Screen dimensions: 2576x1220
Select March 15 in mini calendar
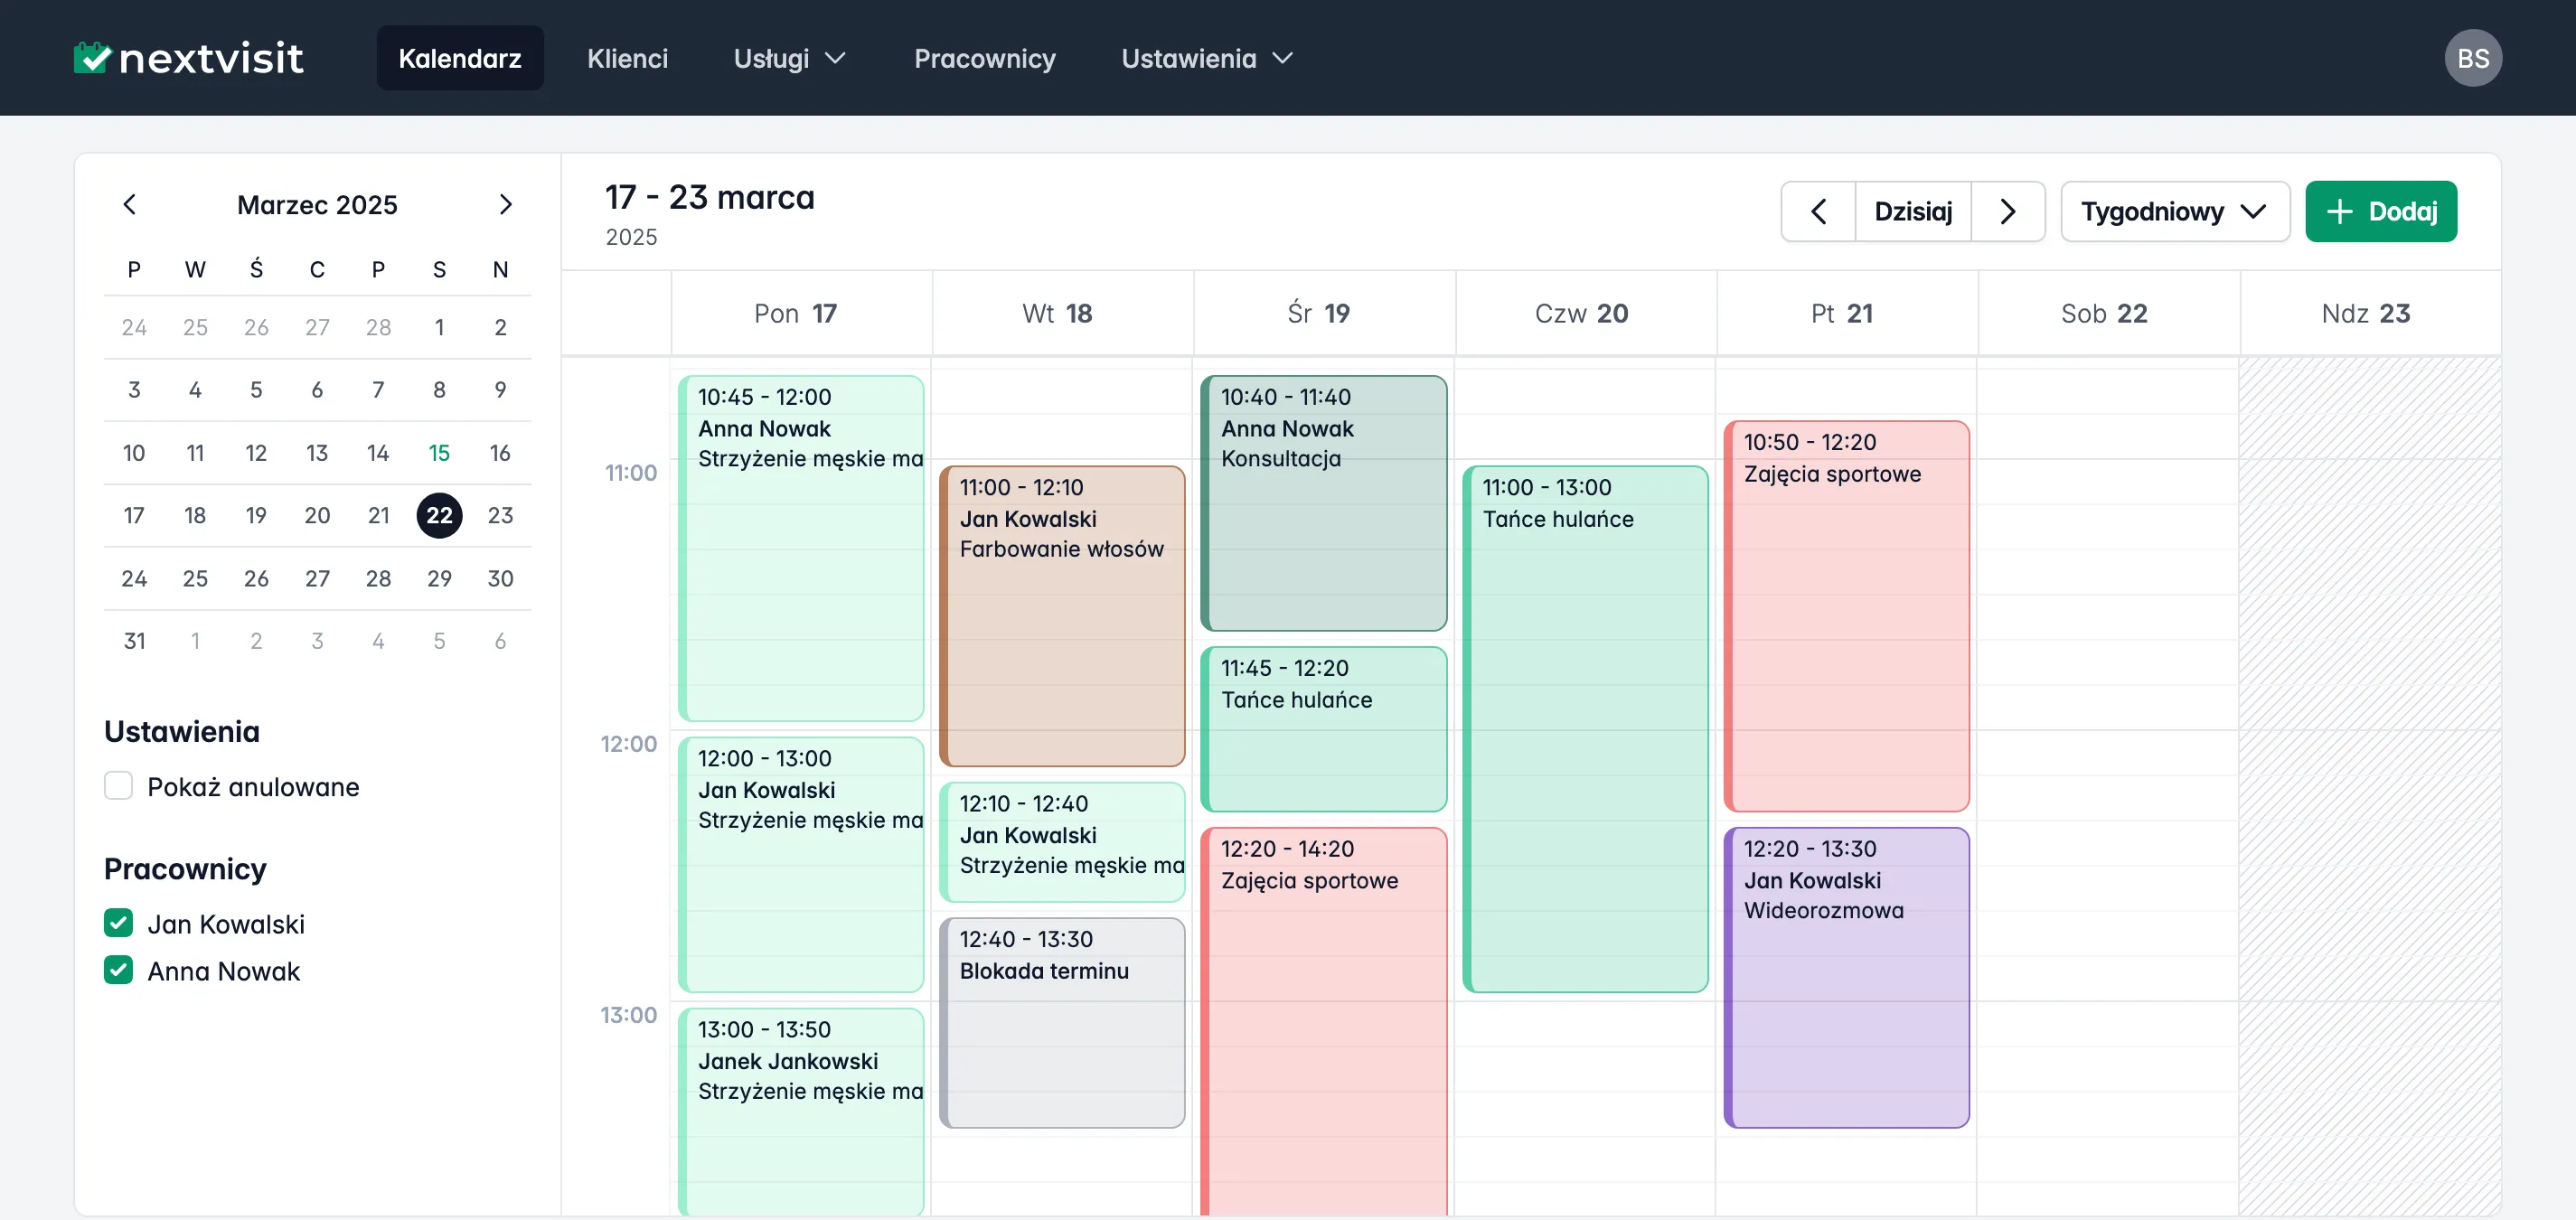click(439, 453)
